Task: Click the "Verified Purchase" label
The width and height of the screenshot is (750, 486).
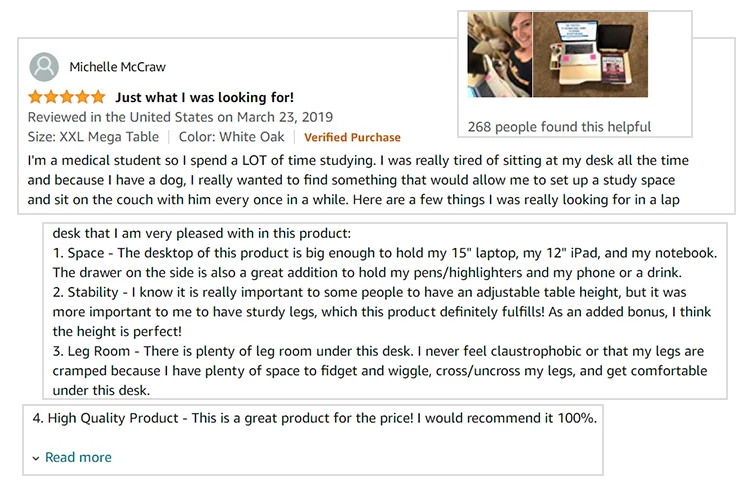Action: click(352, 137)
